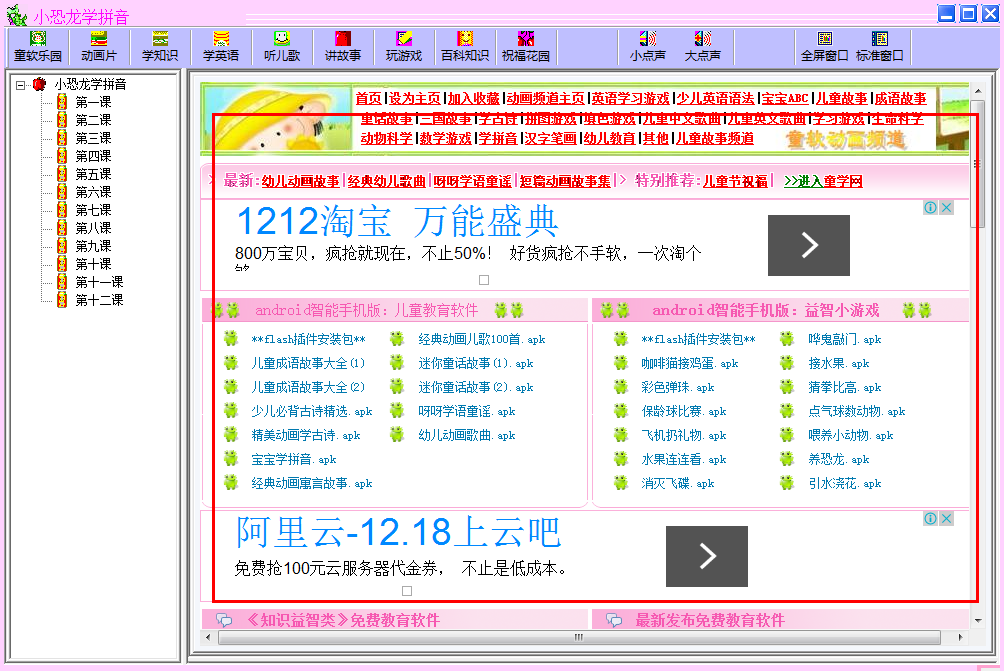The width and height of the screenshot is (1004, 671).
Task: Select 第十二课 lesson
Action: [x=99, y=299]
